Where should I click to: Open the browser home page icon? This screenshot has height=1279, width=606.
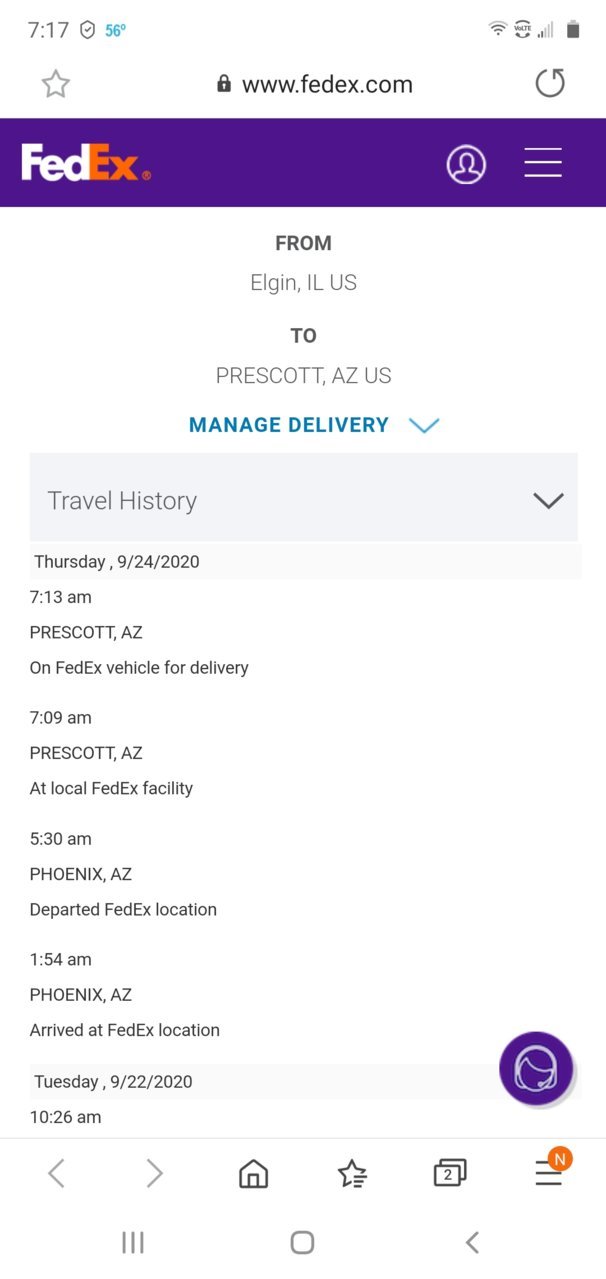(x=254, y=1173)
